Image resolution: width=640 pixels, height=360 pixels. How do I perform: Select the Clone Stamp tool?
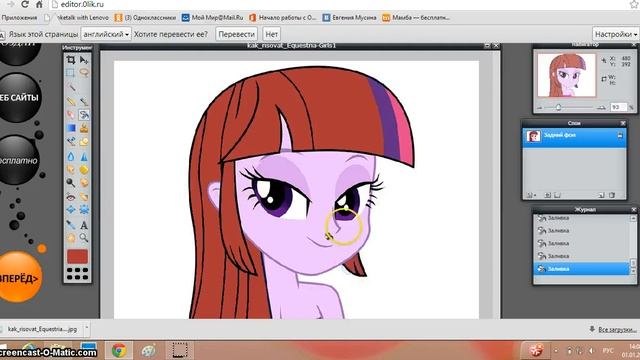(84, 128)
